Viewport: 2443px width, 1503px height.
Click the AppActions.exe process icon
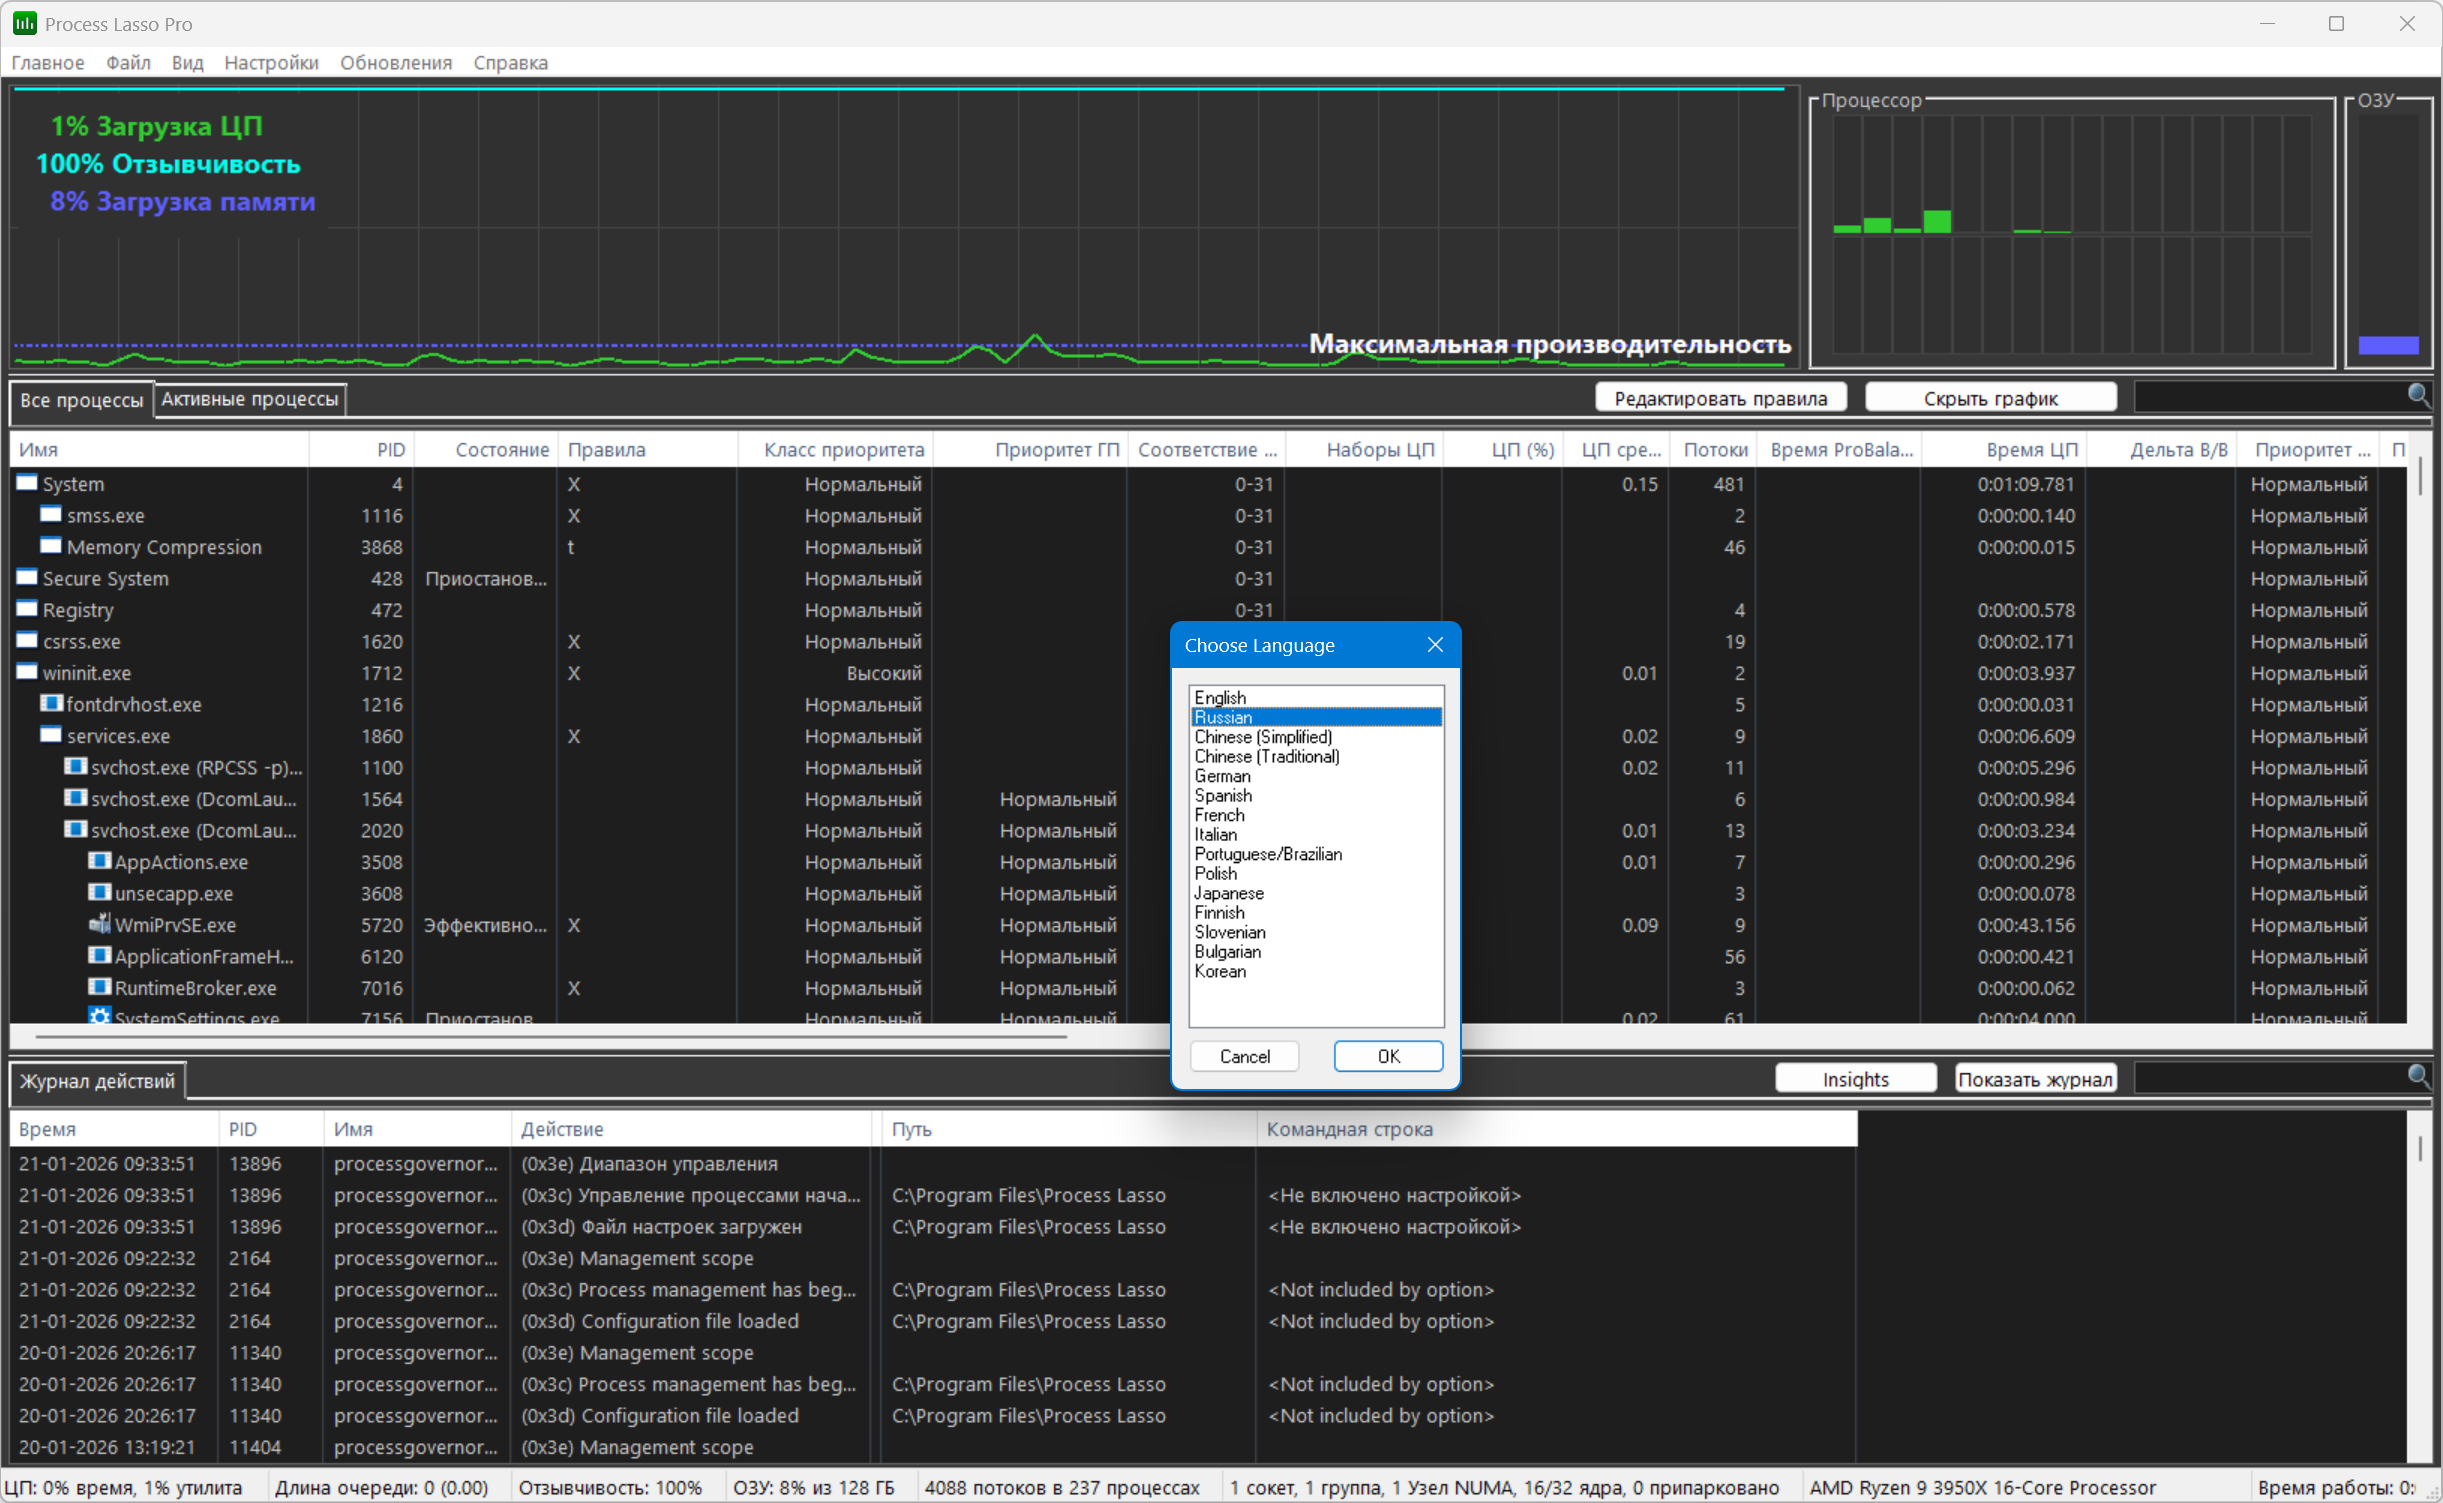[x=99, y=861]
